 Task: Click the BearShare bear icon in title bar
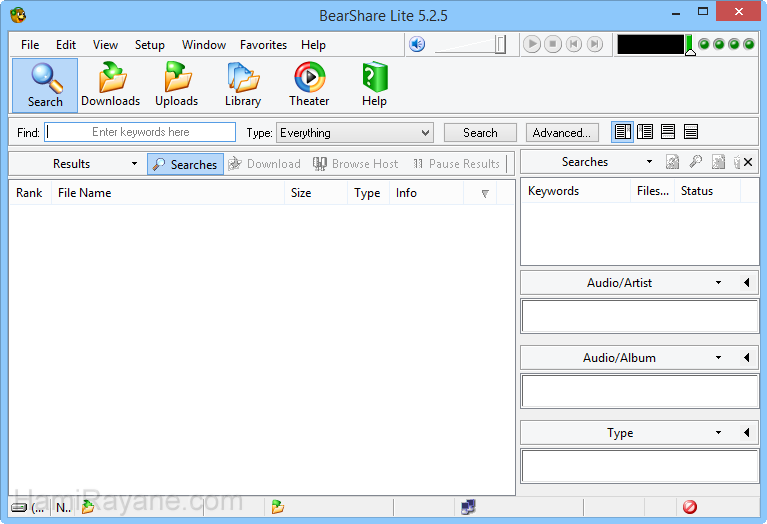tap(18, 15)
